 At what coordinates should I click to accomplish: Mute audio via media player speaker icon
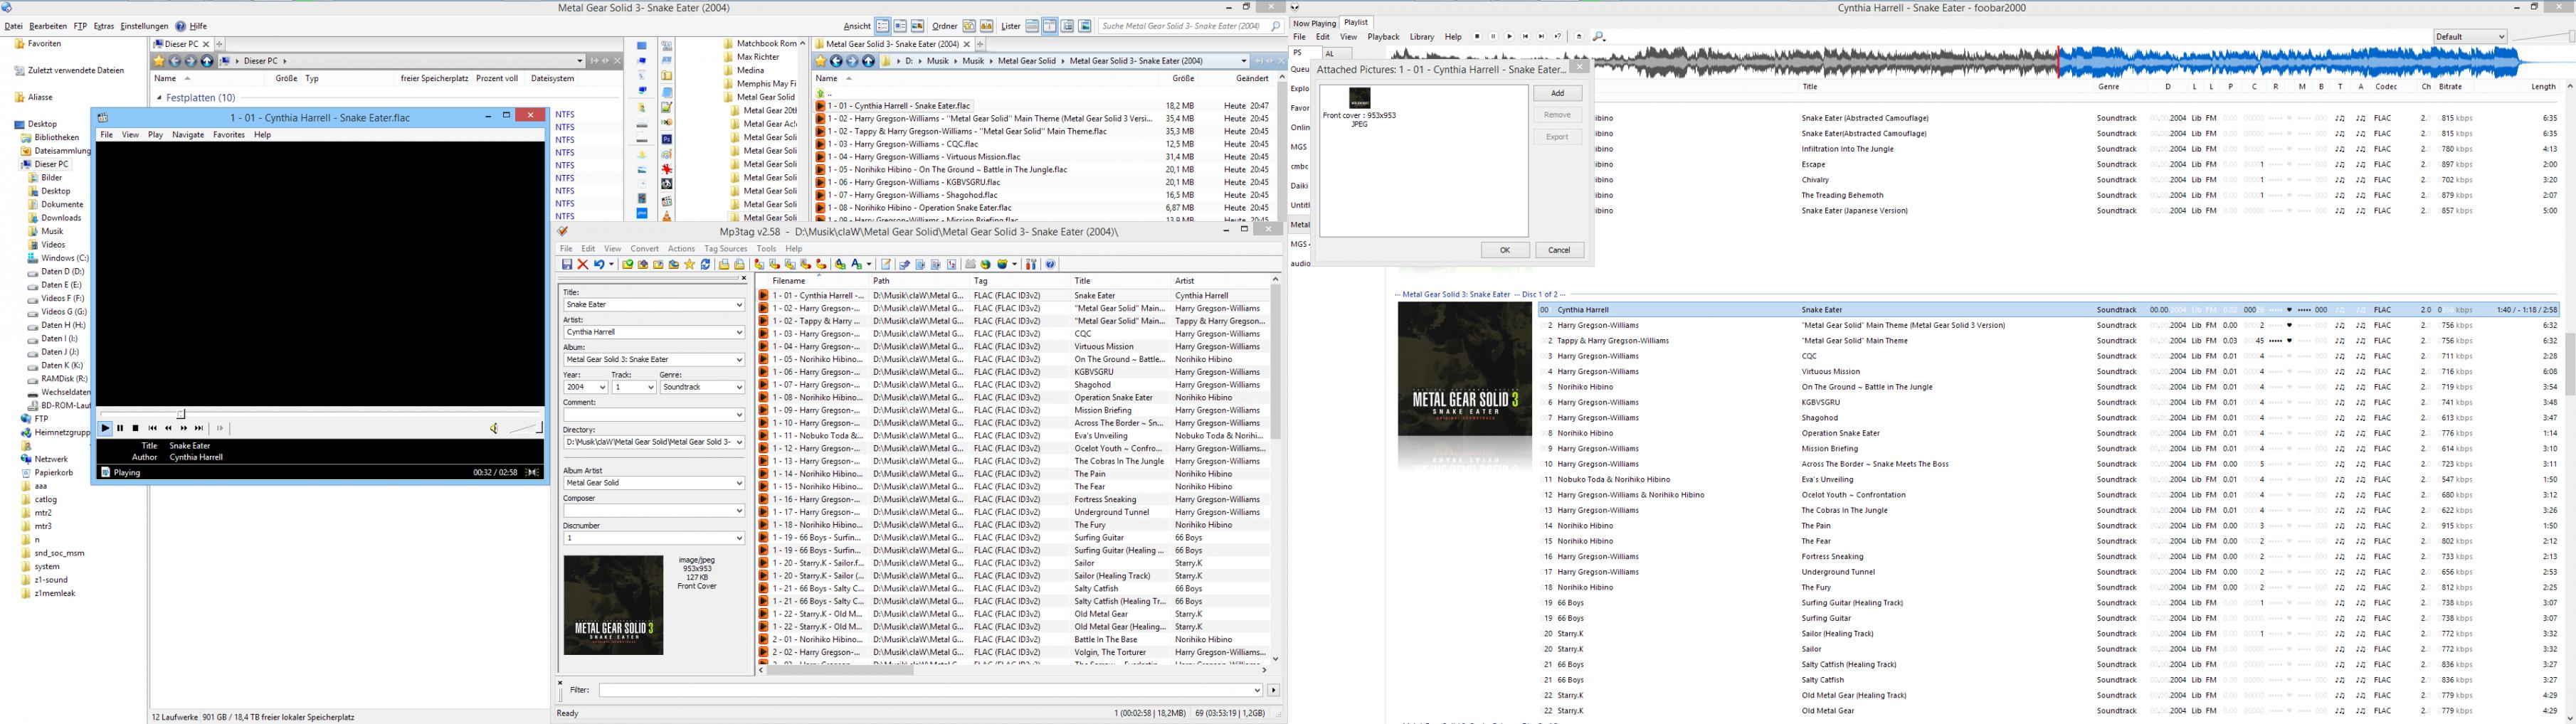(493, 428)
